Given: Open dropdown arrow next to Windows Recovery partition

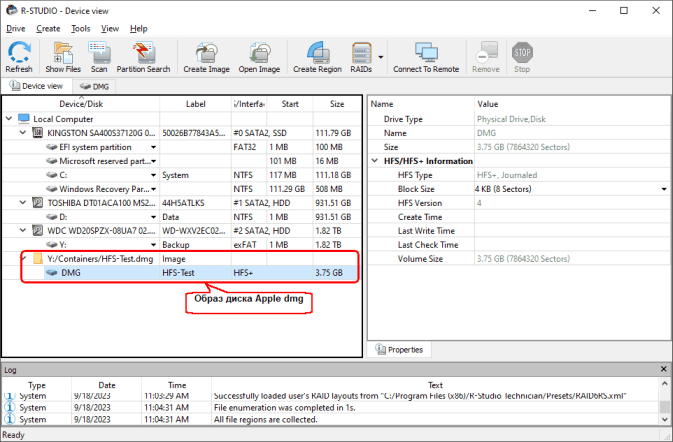Looking at the screenshot, I should coord(153,189).
